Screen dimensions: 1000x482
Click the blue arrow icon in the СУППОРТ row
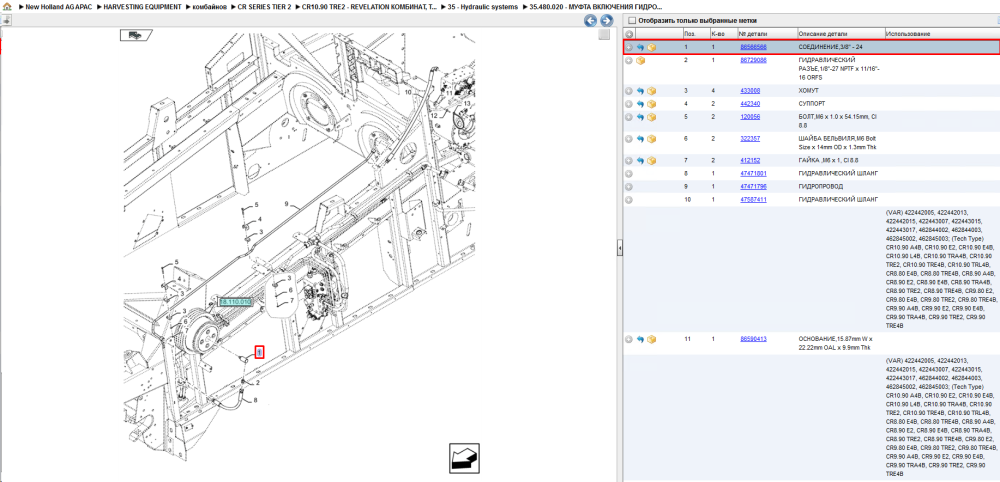(640, 104)
